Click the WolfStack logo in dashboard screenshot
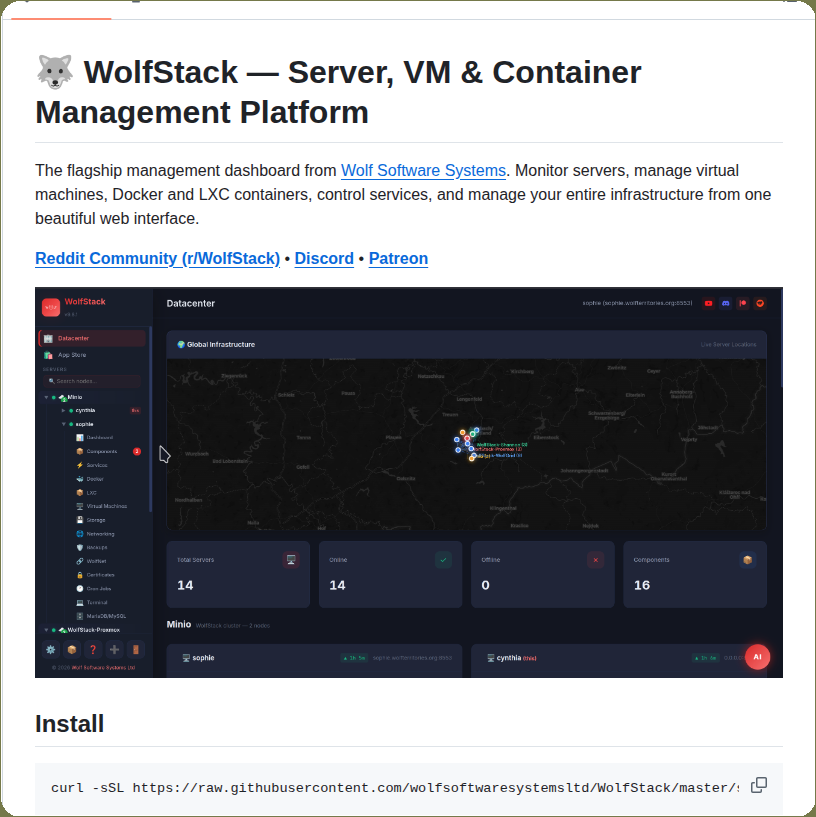 point(51,307)
